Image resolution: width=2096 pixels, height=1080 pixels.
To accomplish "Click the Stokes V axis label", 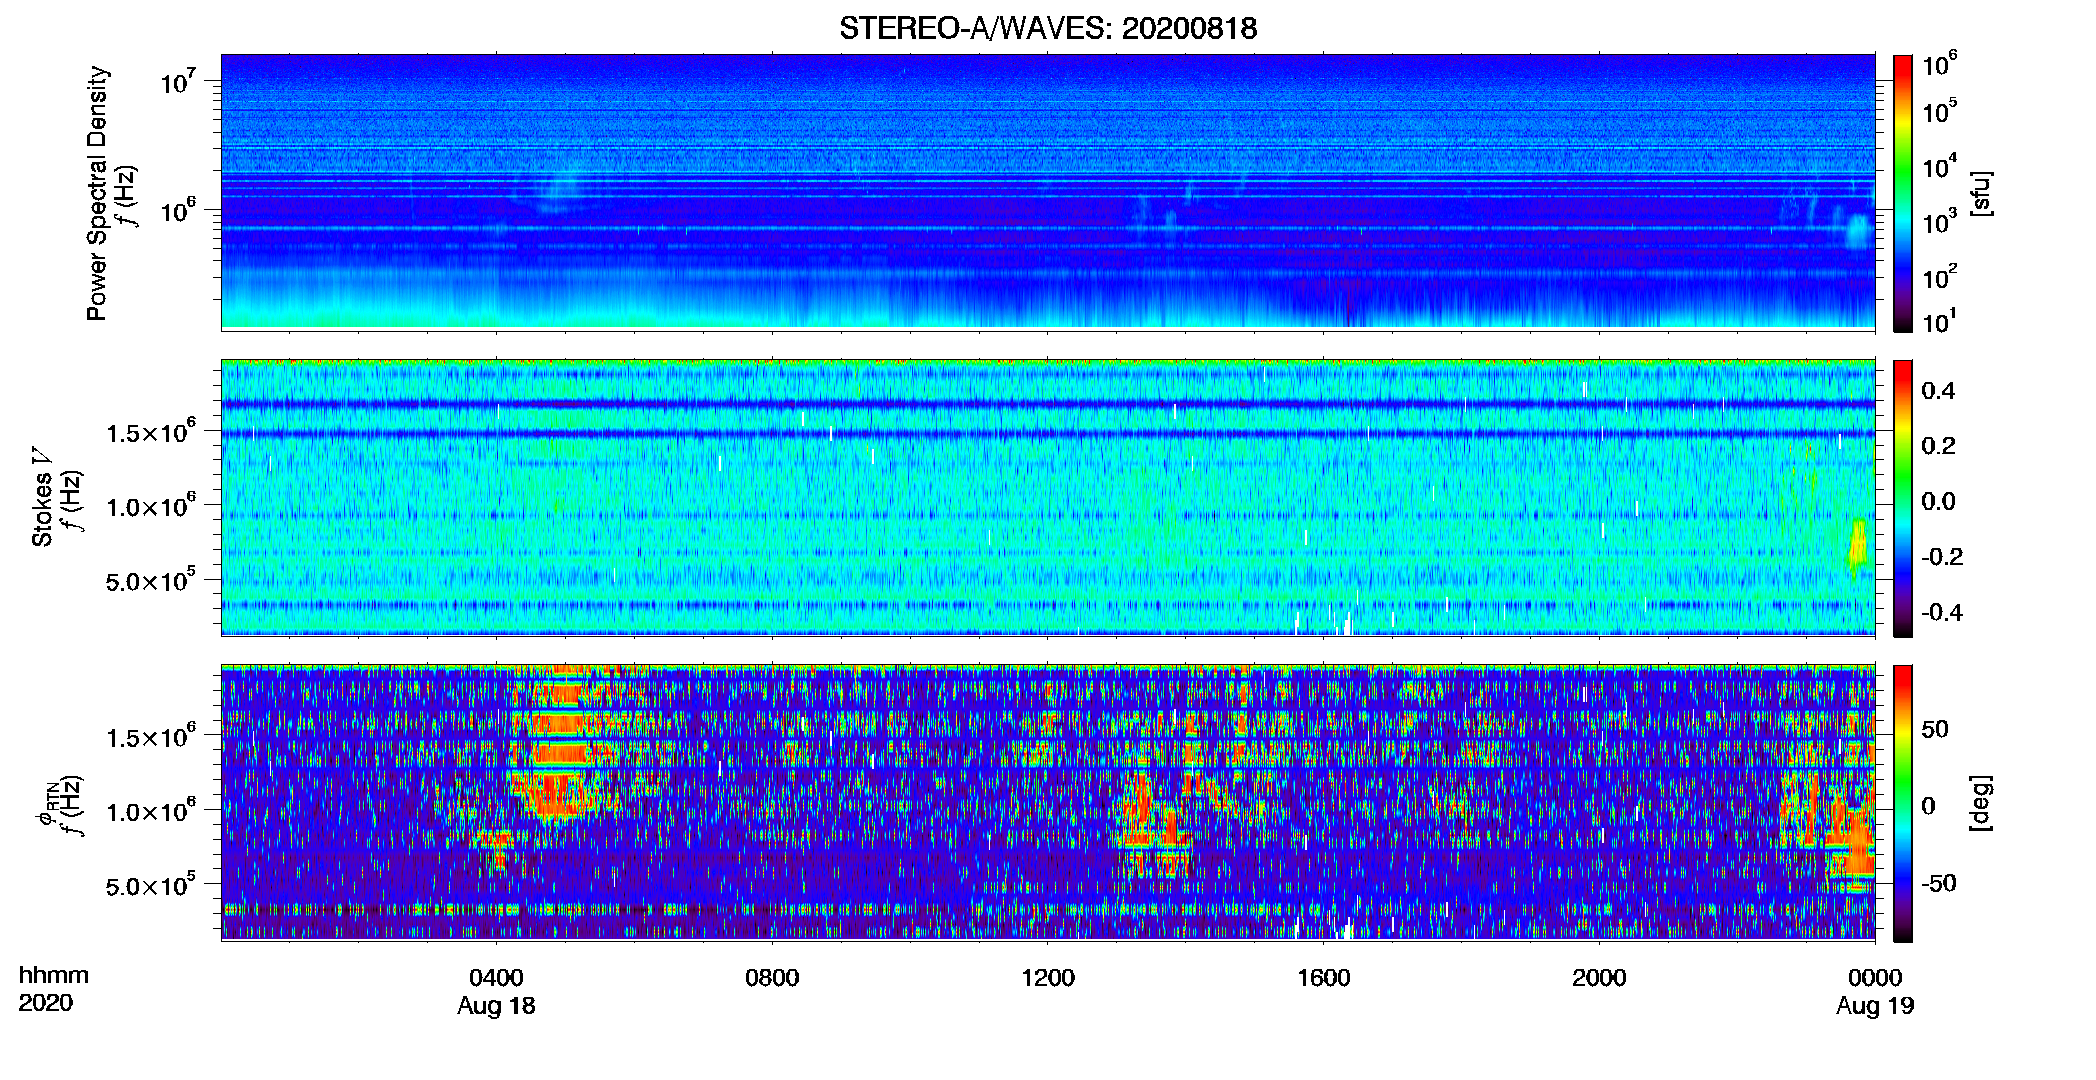I will click(42, 497).
